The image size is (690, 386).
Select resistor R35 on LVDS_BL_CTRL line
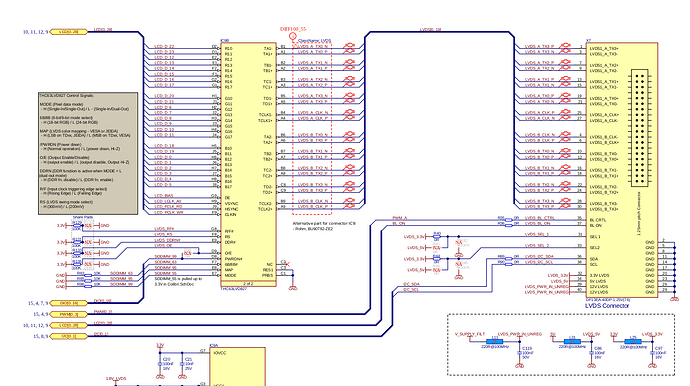click(x=508, y=220)
